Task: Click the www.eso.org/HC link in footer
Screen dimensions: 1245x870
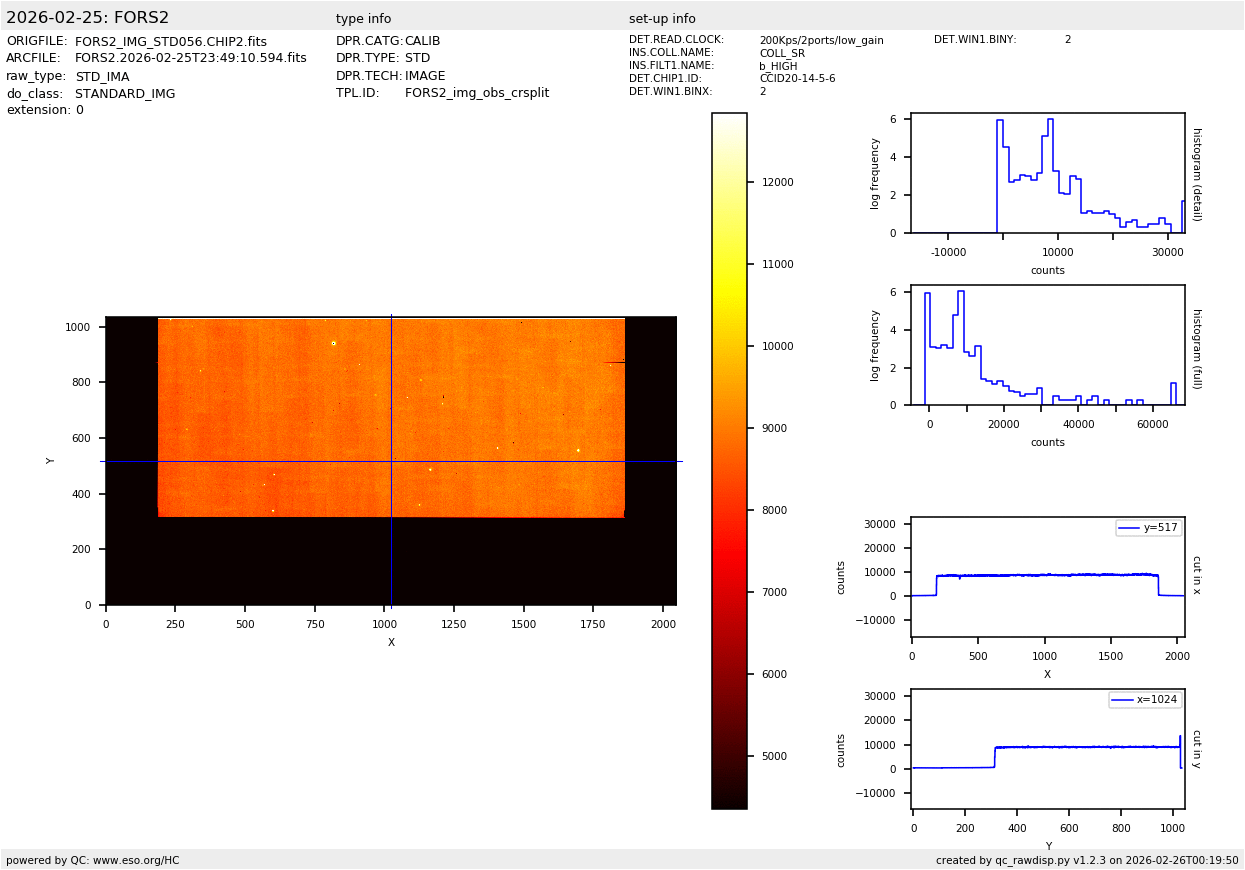Action: 136,860
